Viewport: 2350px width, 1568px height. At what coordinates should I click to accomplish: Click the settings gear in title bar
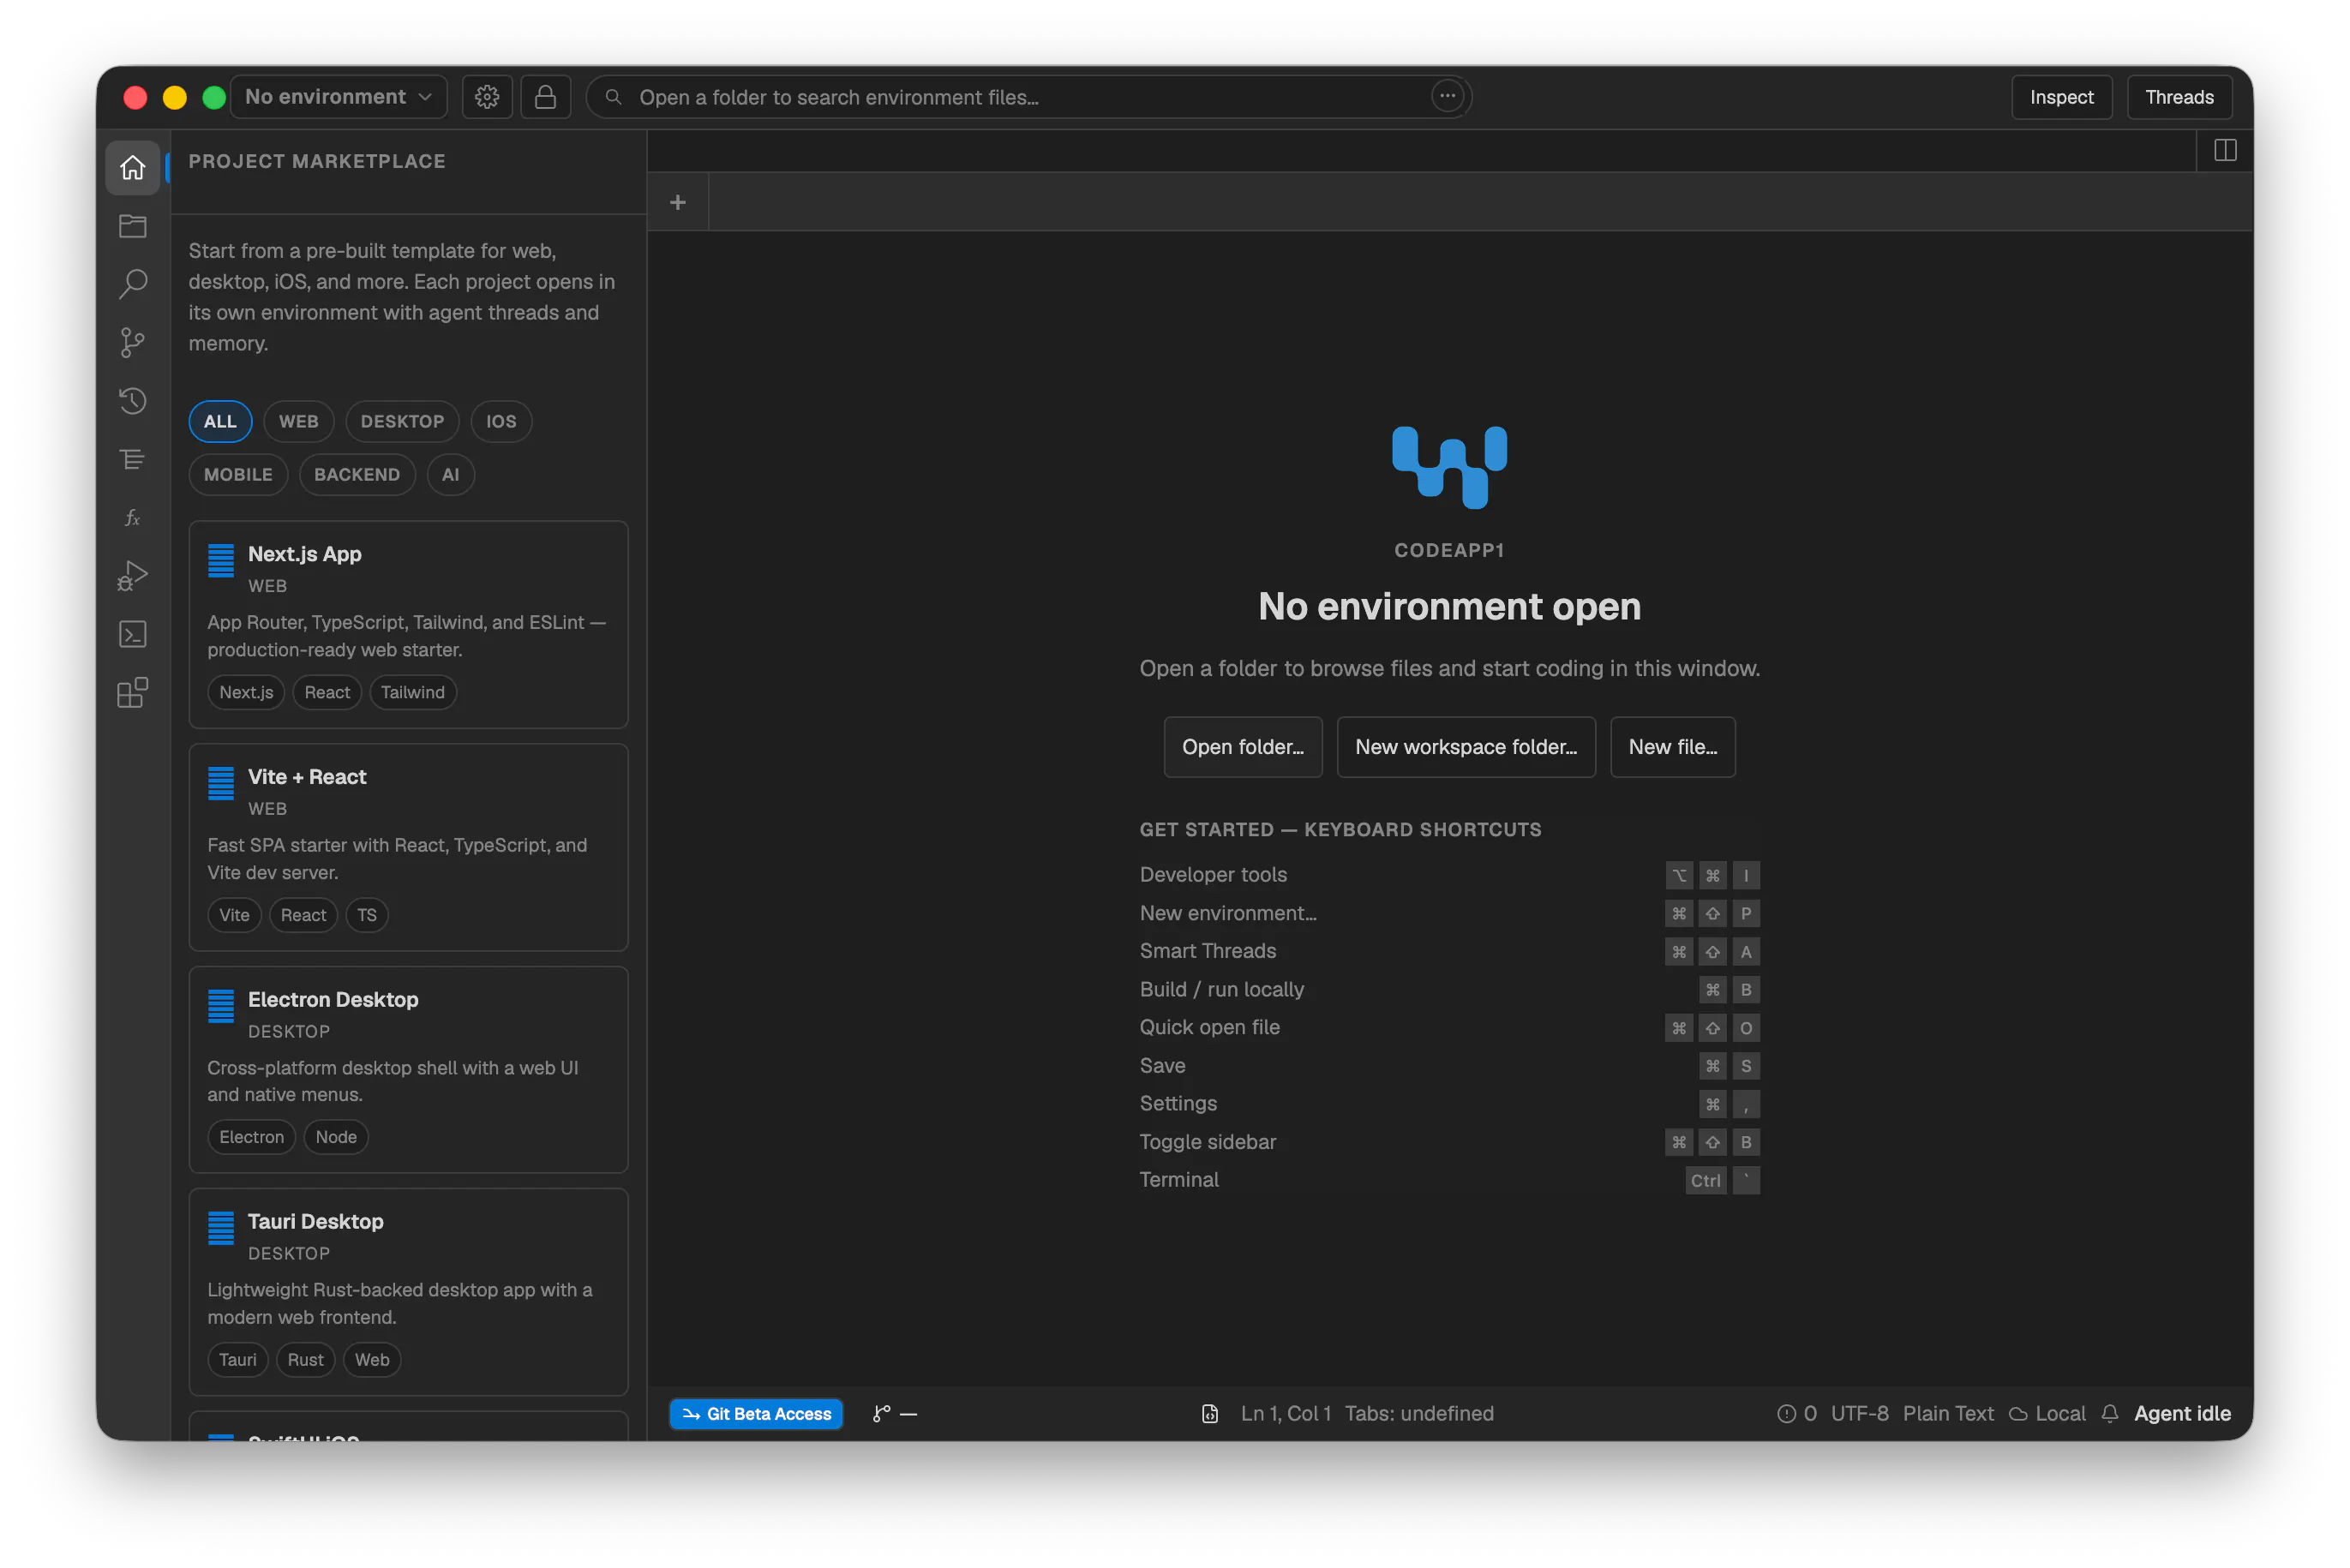(487, 97)
